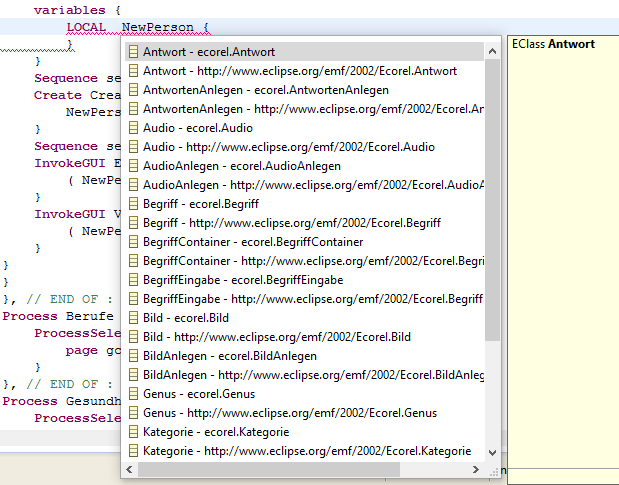
Task: Click the first 'InvokeGUI' keyword followed by E
Action: coord(69,163)
